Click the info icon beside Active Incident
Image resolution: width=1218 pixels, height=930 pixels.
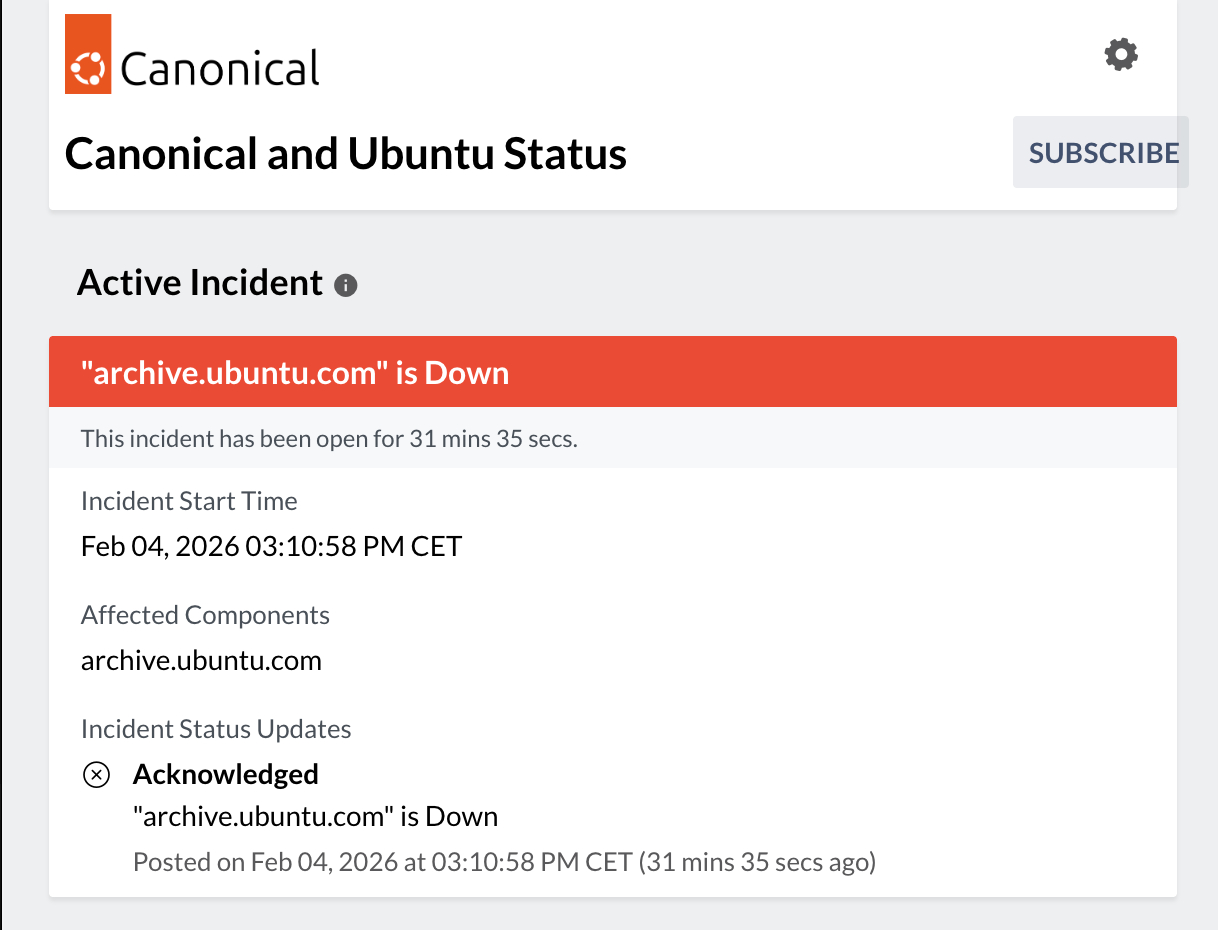pos(346,286)
